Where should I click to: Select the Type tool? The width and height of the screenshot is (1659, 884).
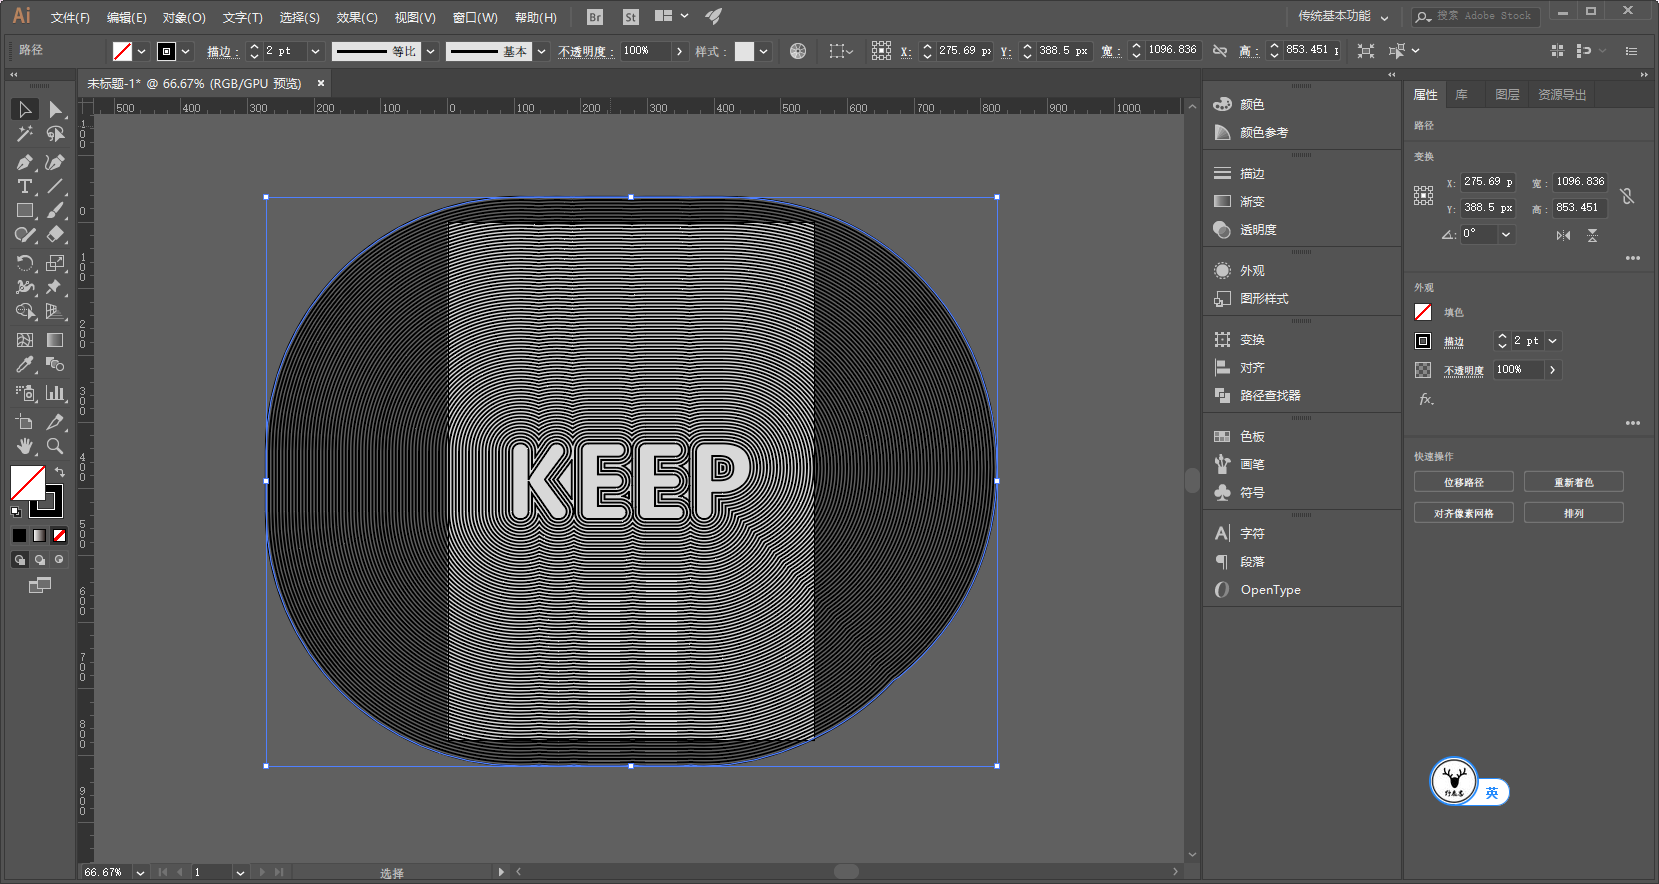[25, 187]
